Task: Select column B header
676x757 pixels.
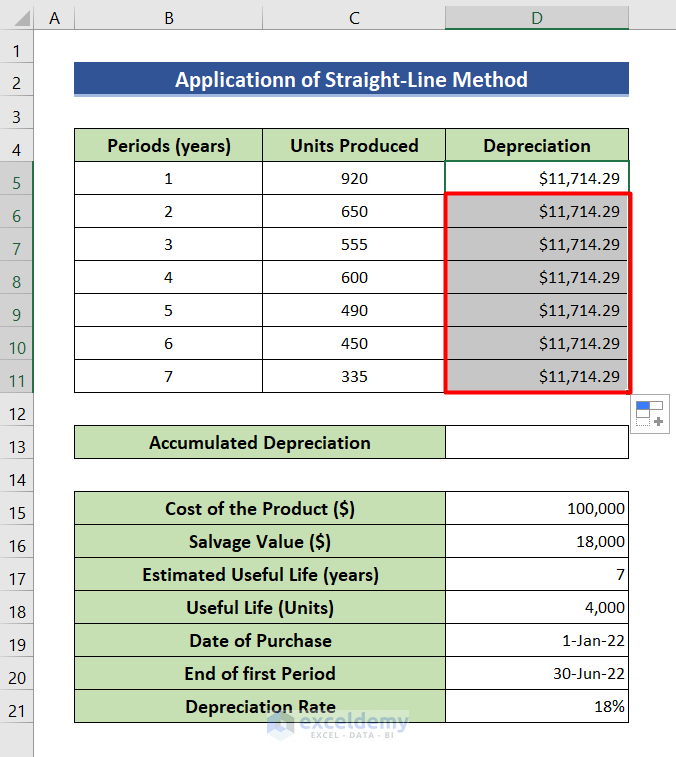Action: [168, 17]
